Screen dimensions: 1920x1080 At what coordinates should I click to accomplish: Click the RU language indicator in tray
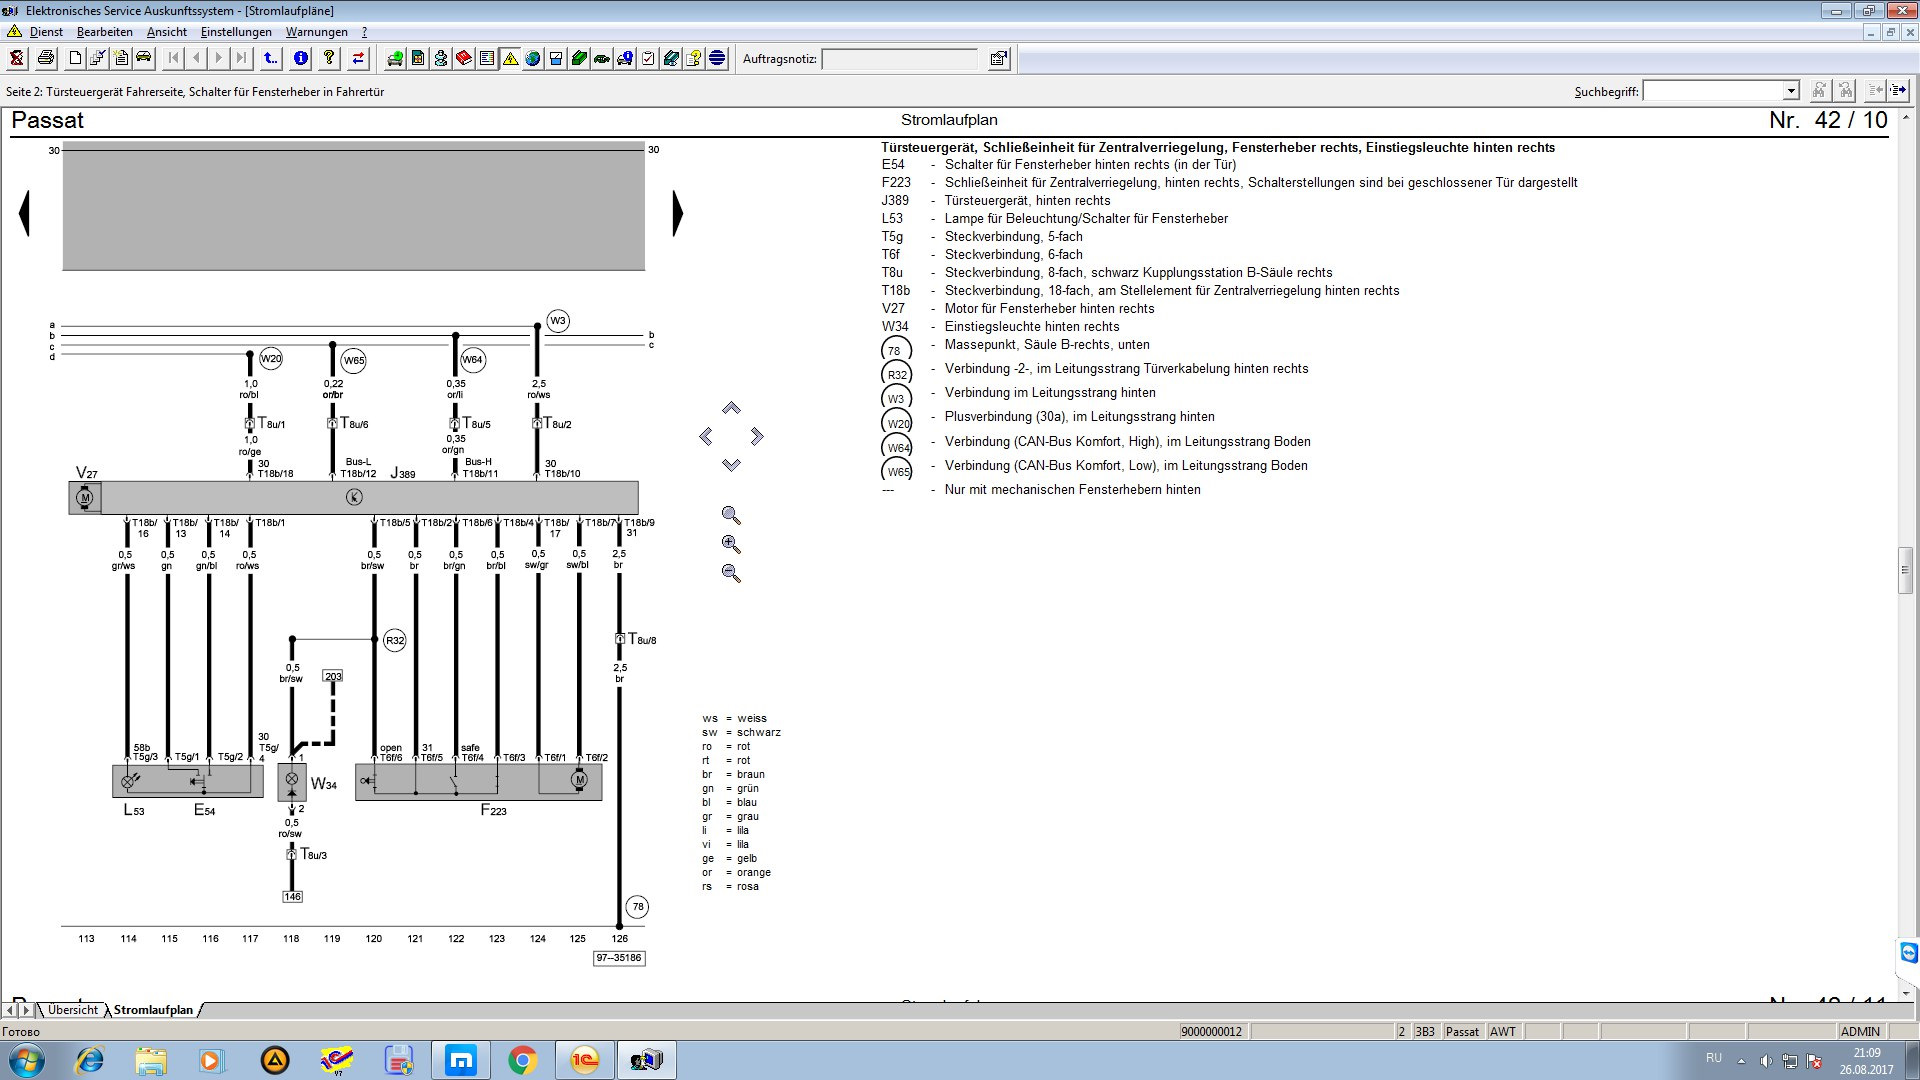click(x=1714, y=1058)
